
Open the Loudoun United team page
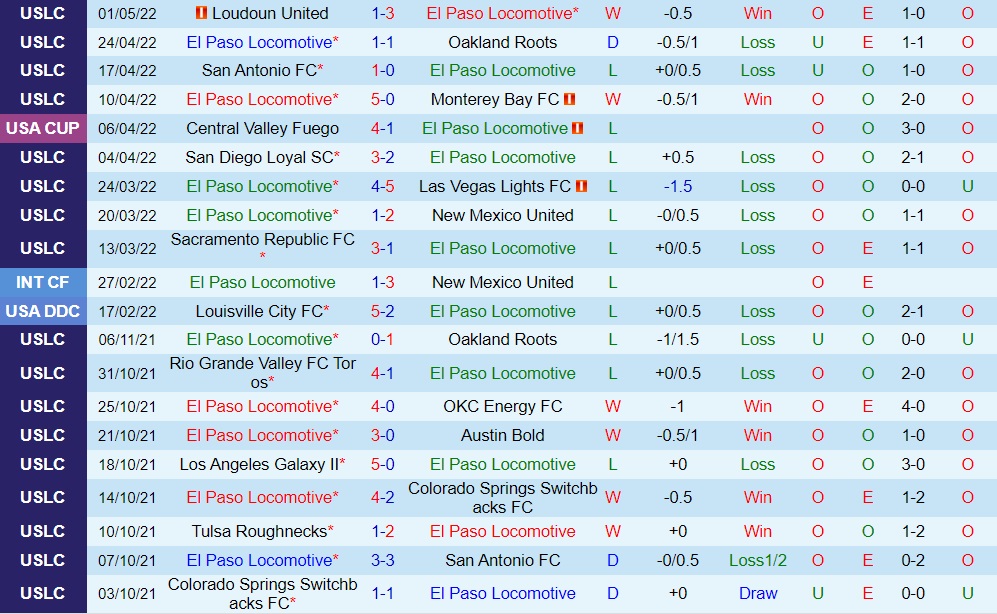[270, 13]
